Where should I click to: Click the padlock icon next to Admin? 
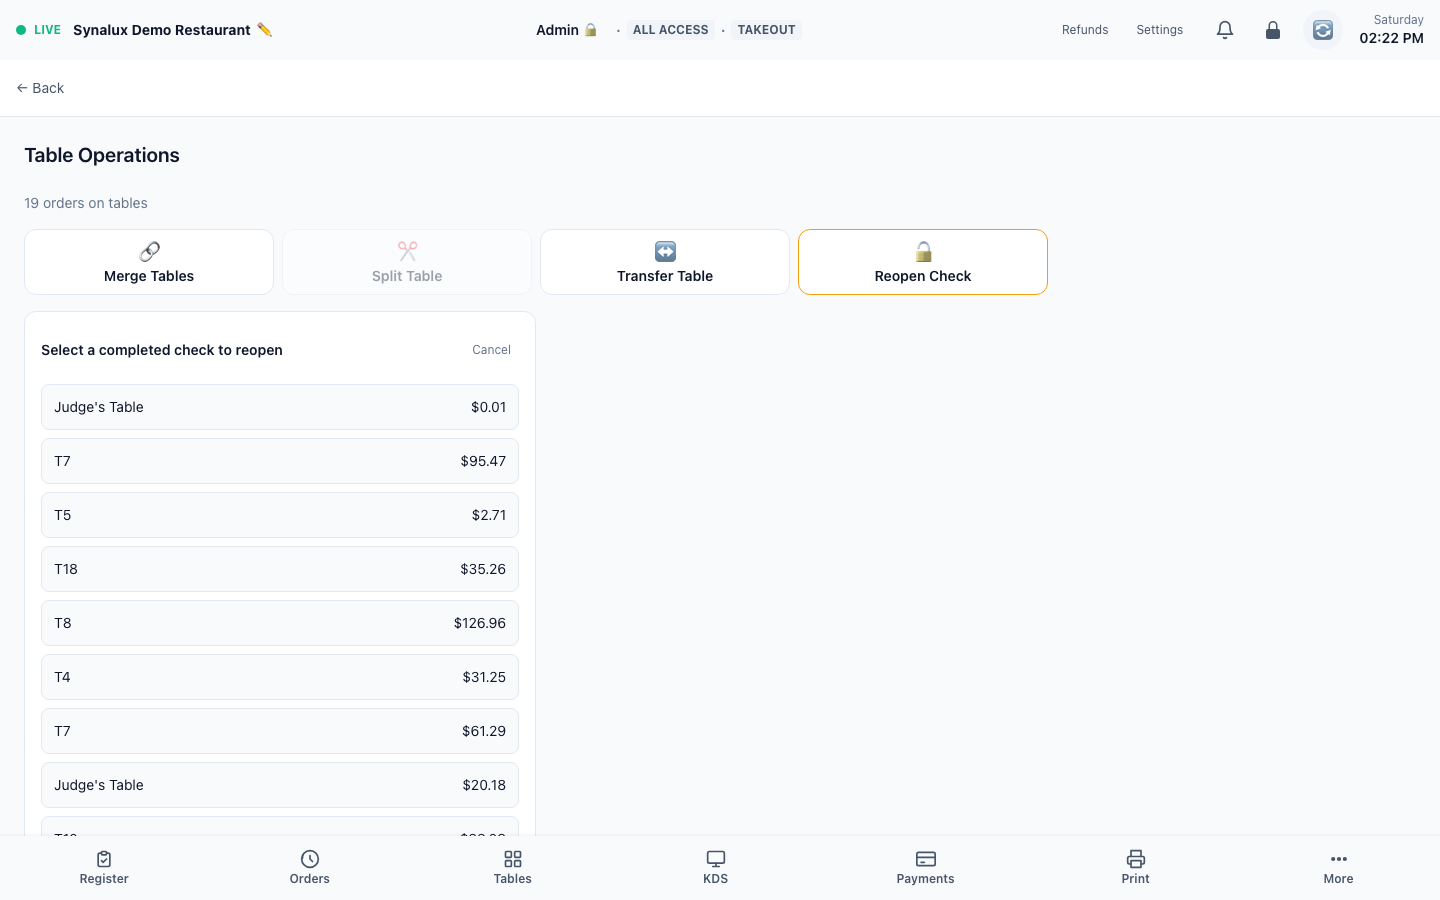click(591, 30)
